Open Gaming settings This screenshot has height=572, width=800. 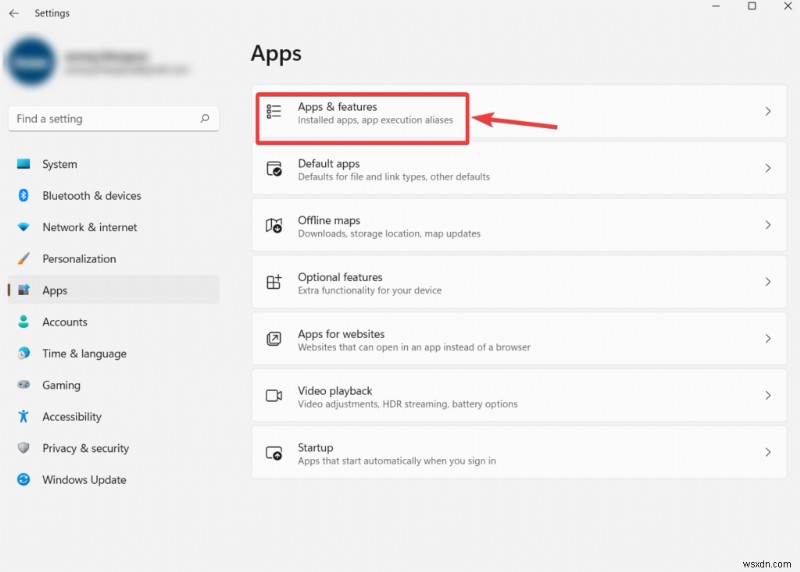click(114, 385)
